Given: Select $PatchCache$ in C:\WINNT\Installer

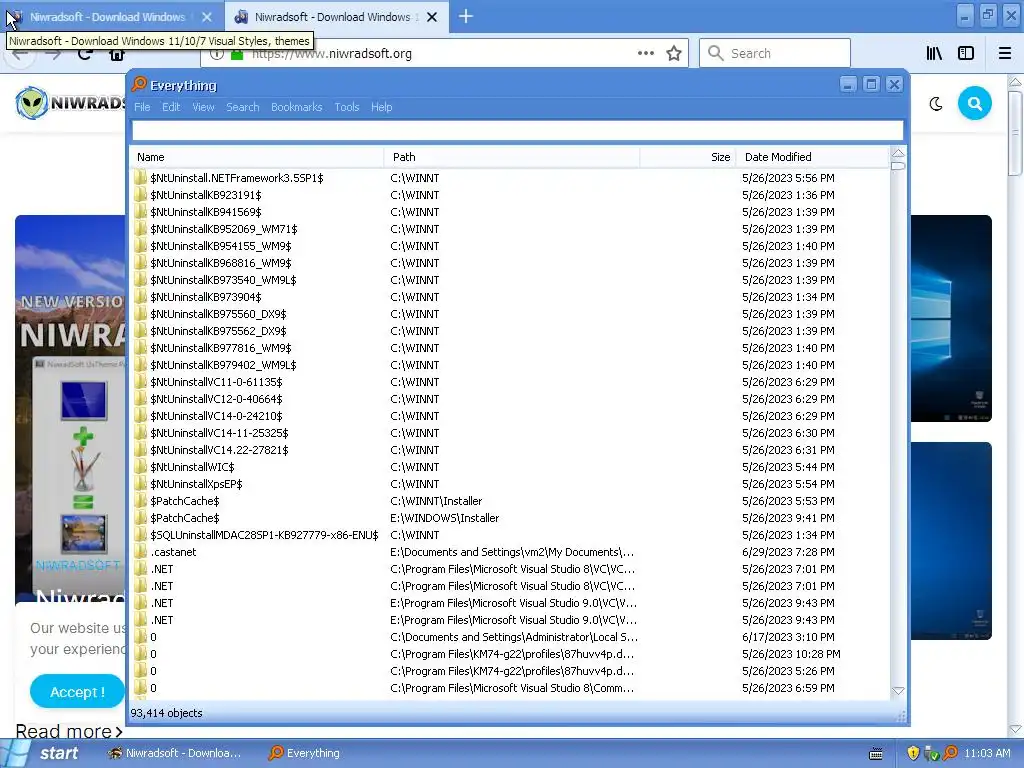Looking at the screenshot, I should coord(185,500).
